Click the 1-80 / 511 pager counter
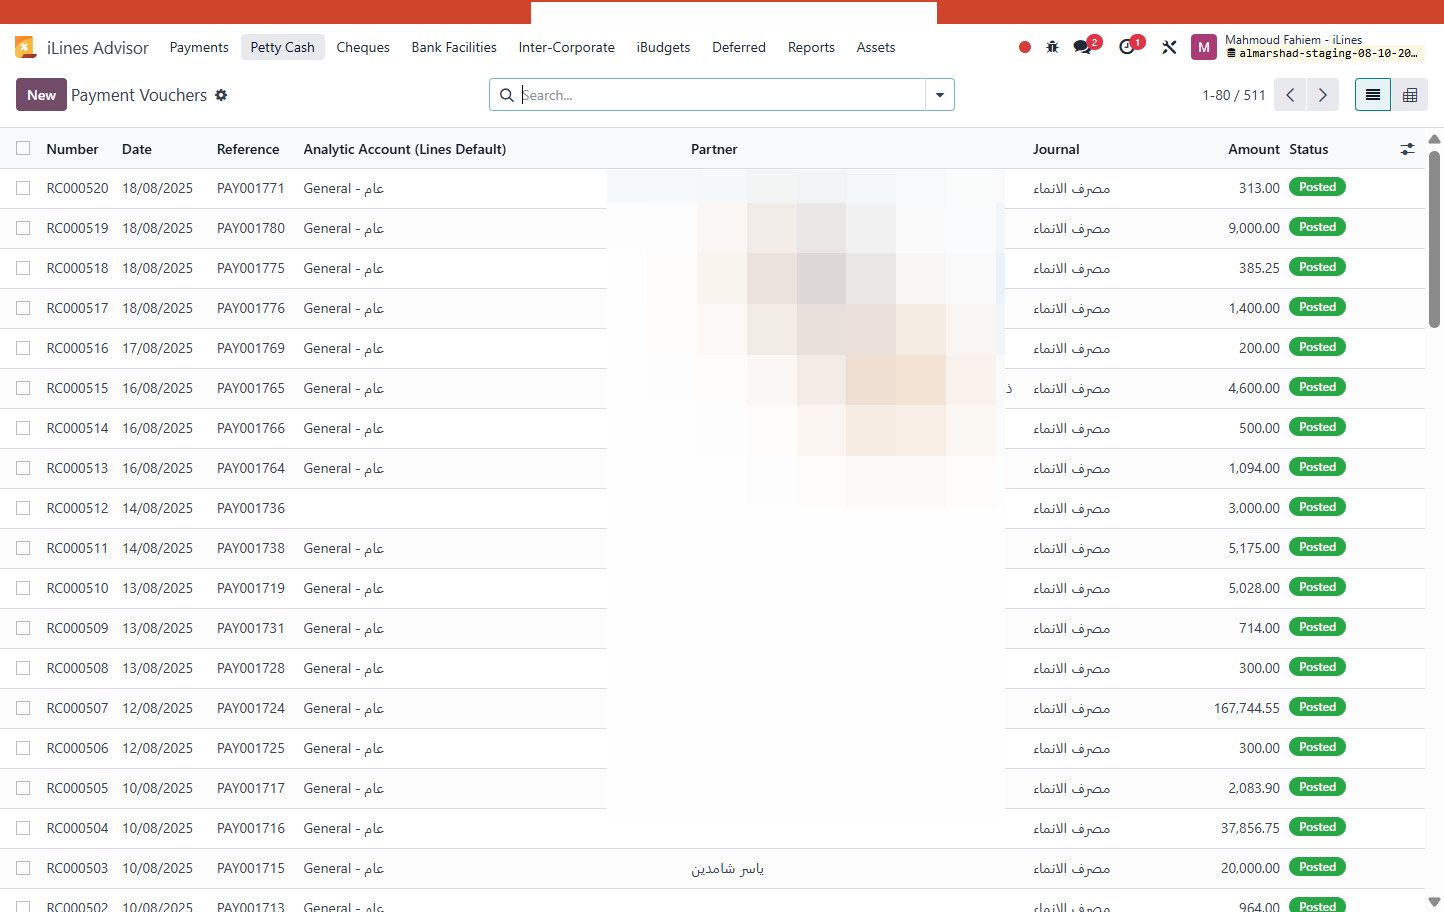Screen dimensions: 1444x912 tap(1234, 95)
